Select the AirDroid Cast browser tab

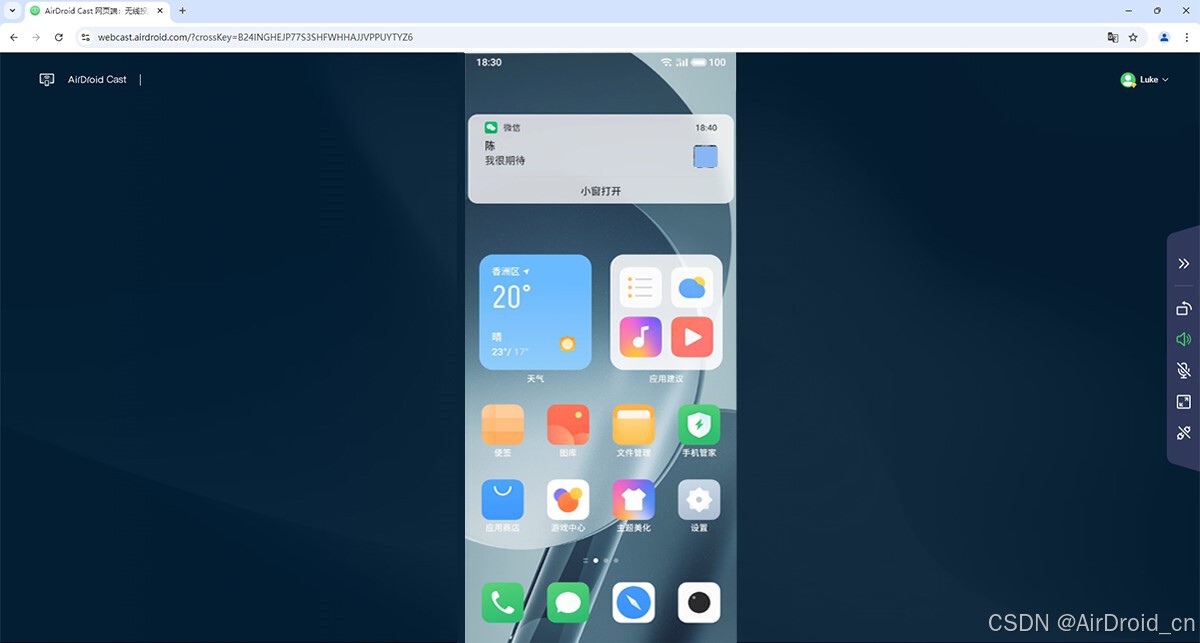[x=97, y=11]
